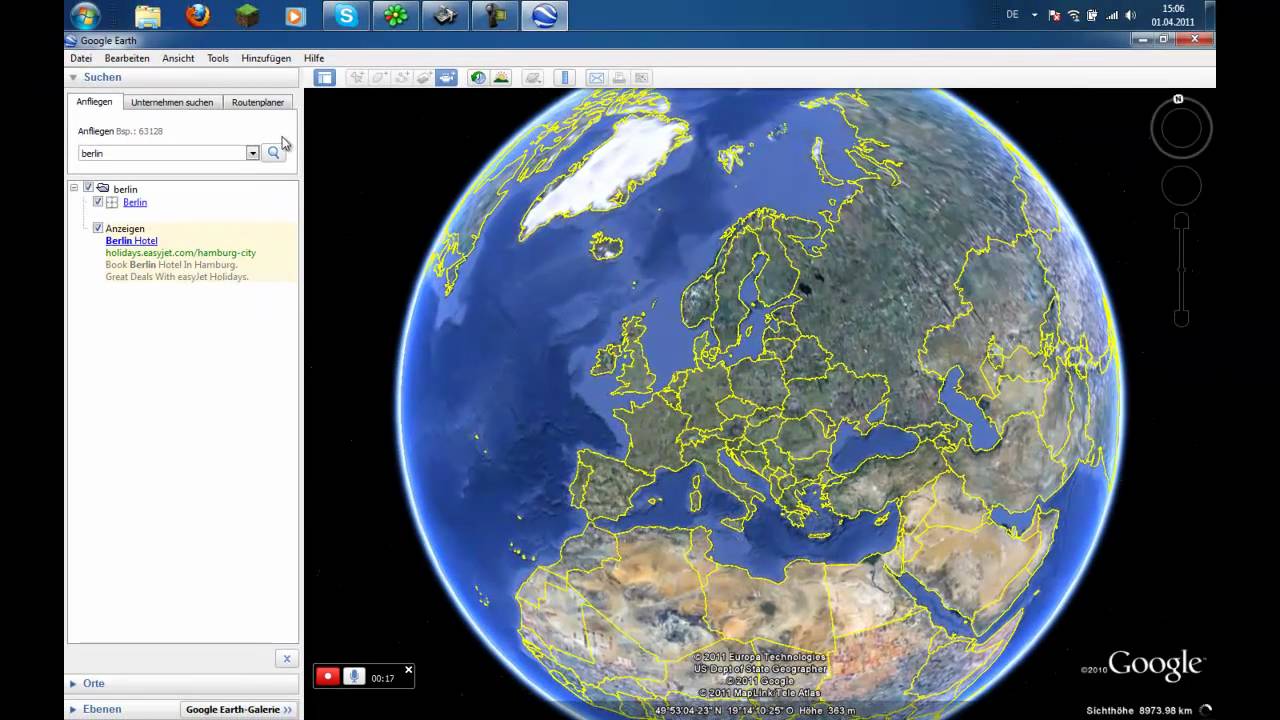Click the volume speaker tray icon
The height and width of the screenshot is (720, 1280).
coord(1130,15)
